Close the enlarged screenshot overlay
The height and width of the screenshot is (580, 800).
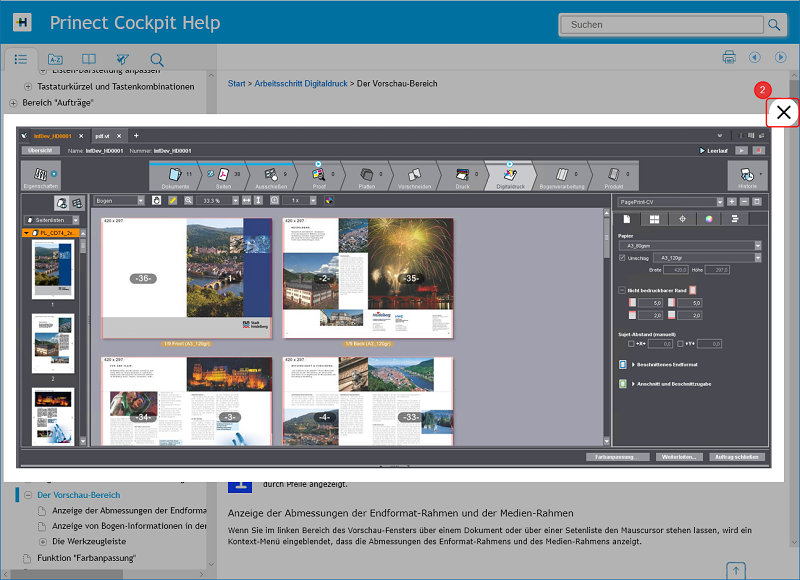(x=784, y=113)
